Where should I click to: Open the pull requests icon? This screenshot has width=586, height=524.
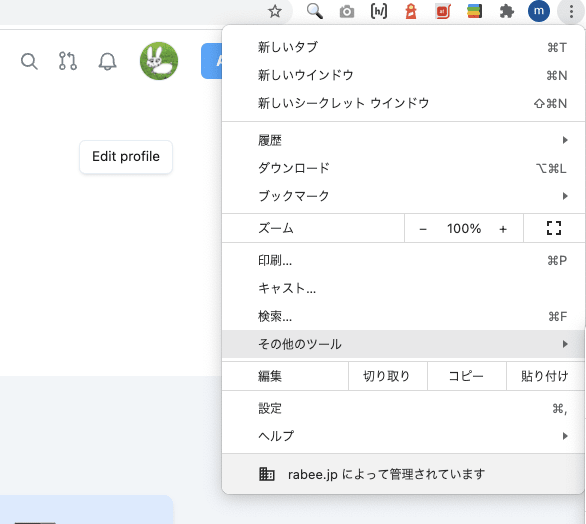pos(68,61)
